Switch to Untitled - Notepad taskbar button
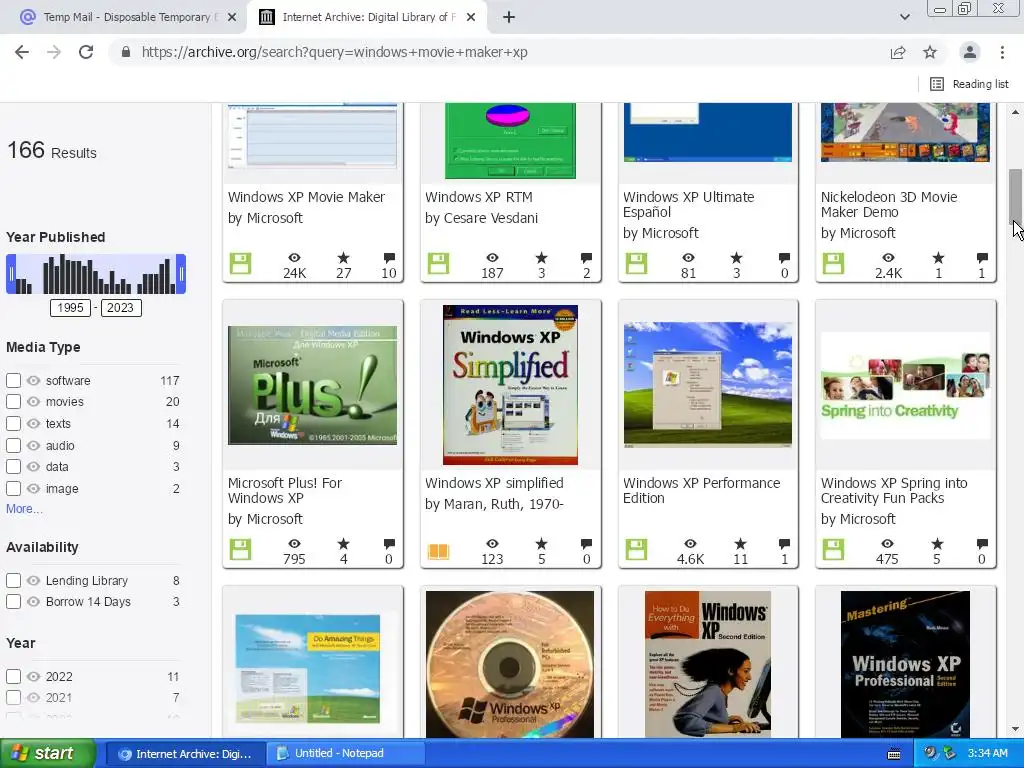Viewport: 1024px width, 768px height. (x=348, y=754)
